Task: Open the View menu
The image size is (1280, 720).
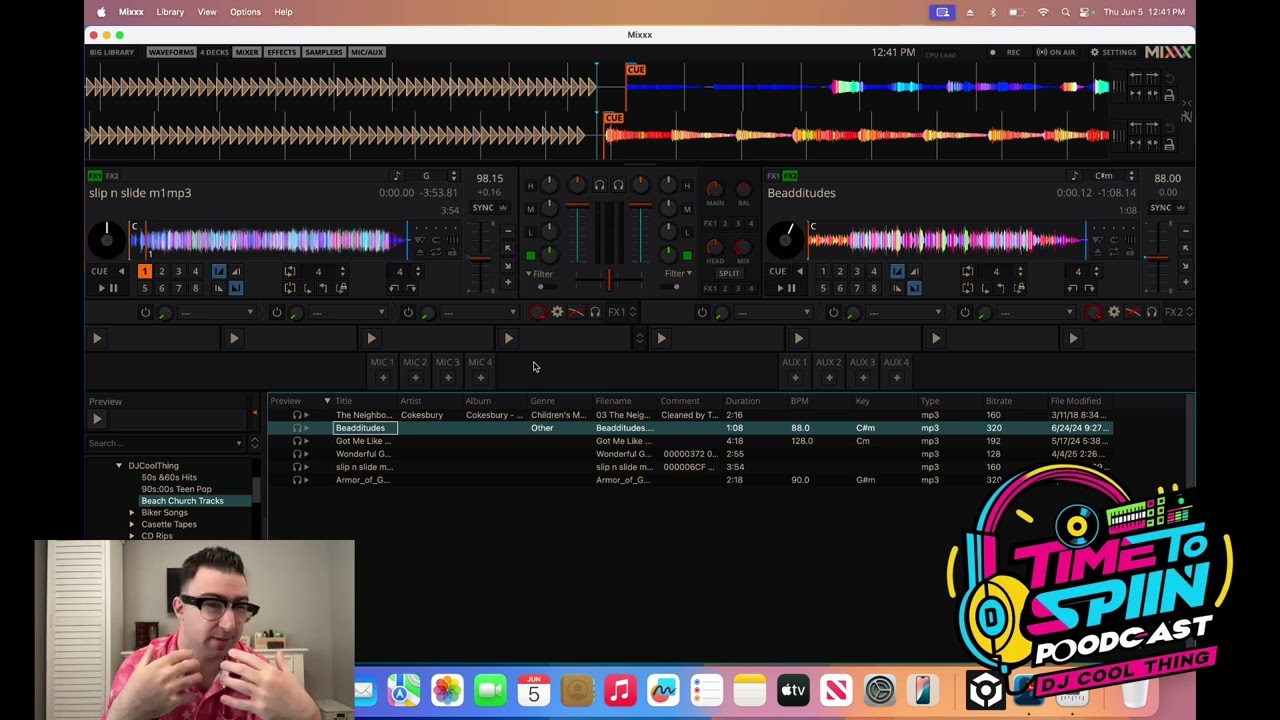Action: click(207, 12)
